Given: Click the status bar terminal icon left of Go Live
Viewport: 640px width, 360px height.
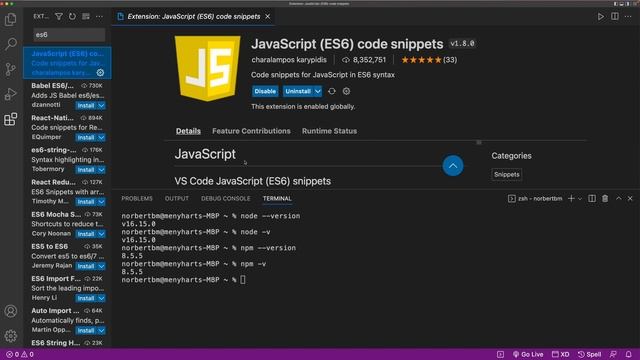Looking at the screenshot, I should click(x=500, y=354).
